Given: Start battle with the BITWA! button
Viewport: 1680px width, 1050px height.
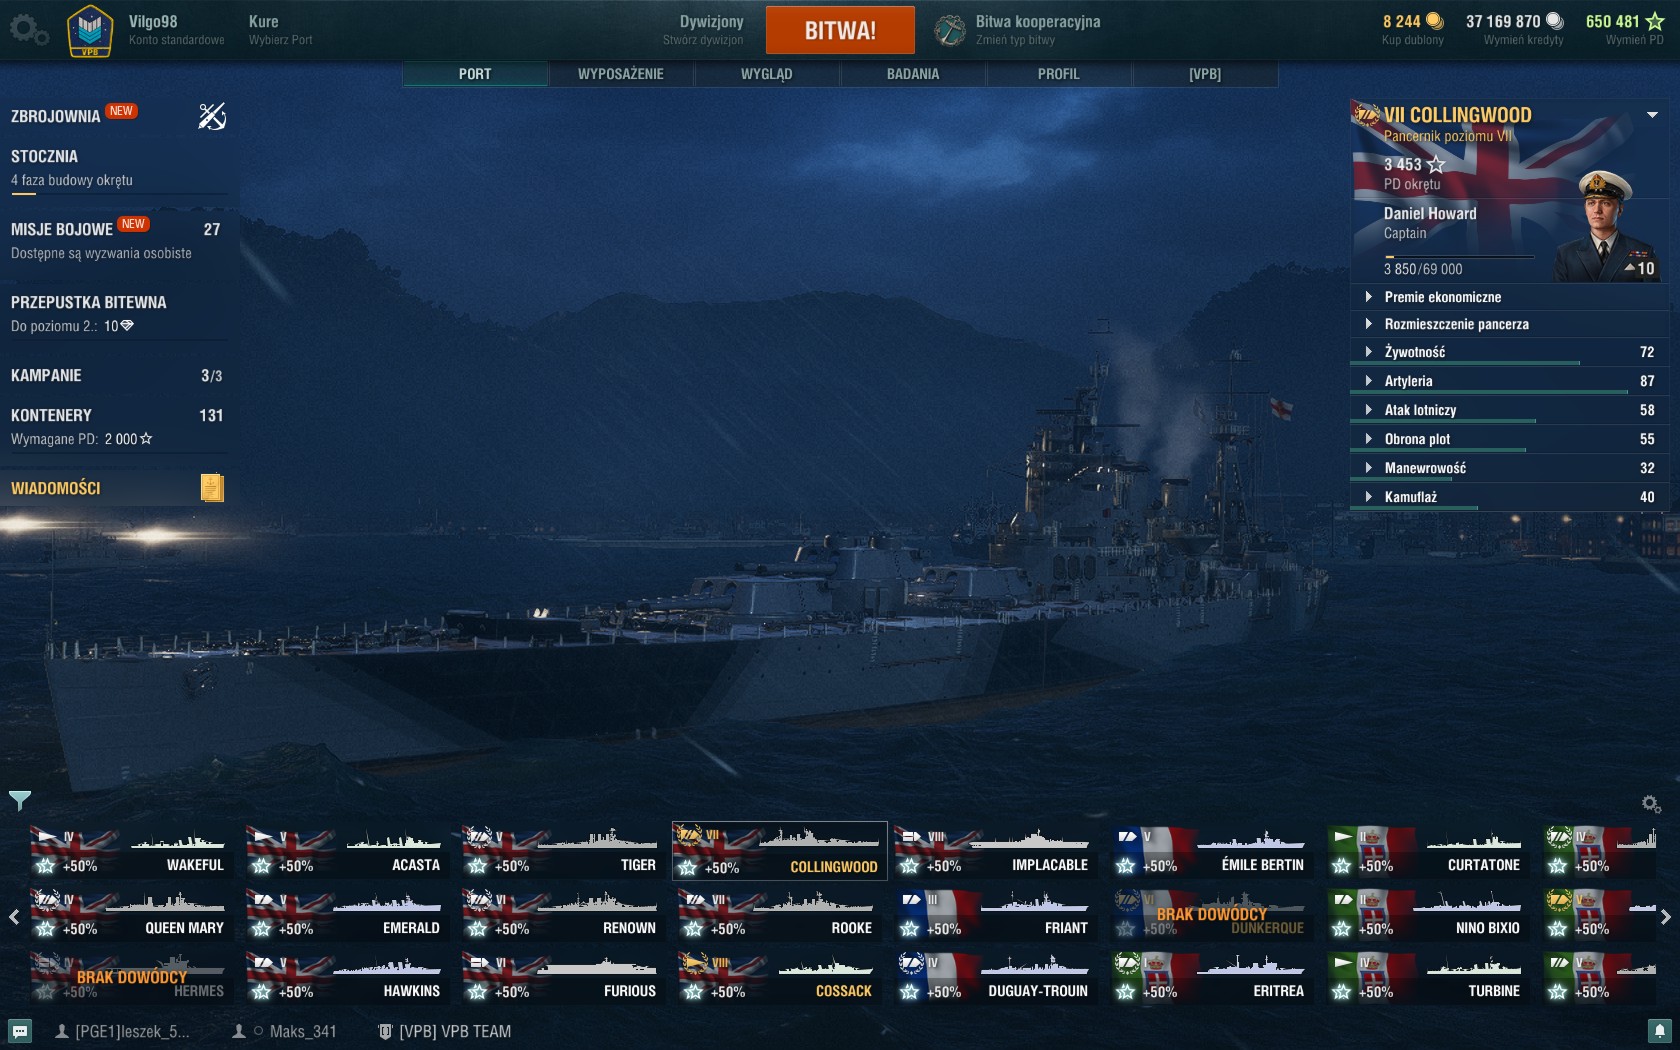Looking at the screenshot, I should (840, 30).
